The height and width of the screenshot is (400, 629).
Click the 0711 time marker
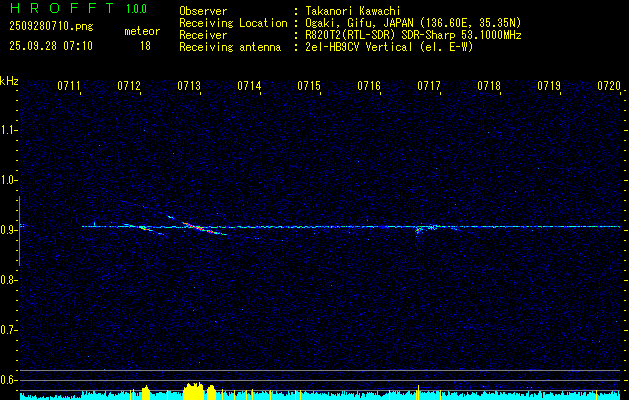(69, 86)
